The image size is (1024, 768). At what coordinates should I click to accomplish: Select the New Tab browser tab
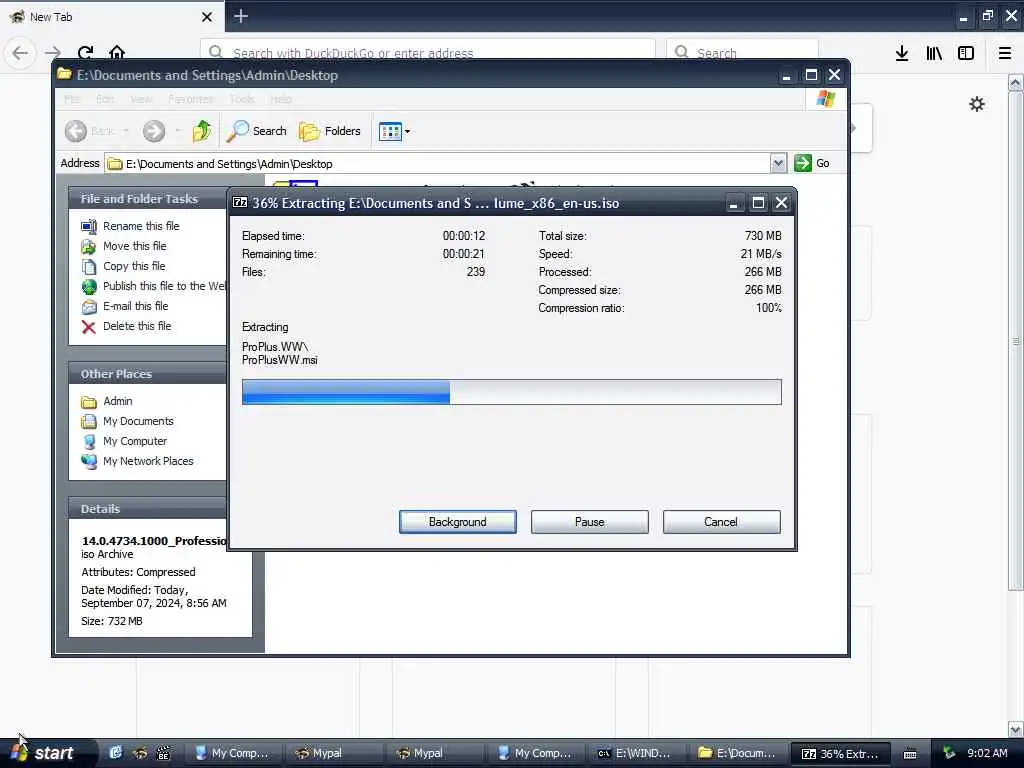click(x=112, y=17)
